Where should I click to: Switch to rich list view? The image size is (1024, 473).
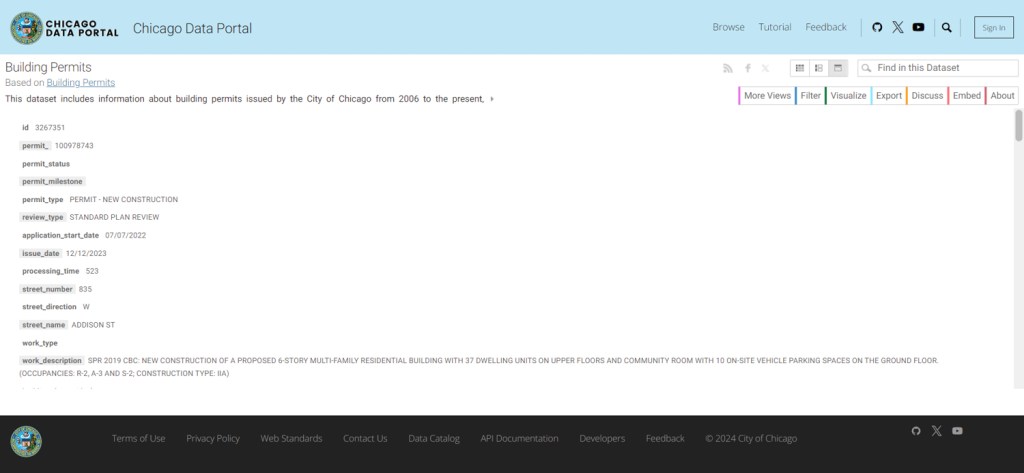pos(818,68)
